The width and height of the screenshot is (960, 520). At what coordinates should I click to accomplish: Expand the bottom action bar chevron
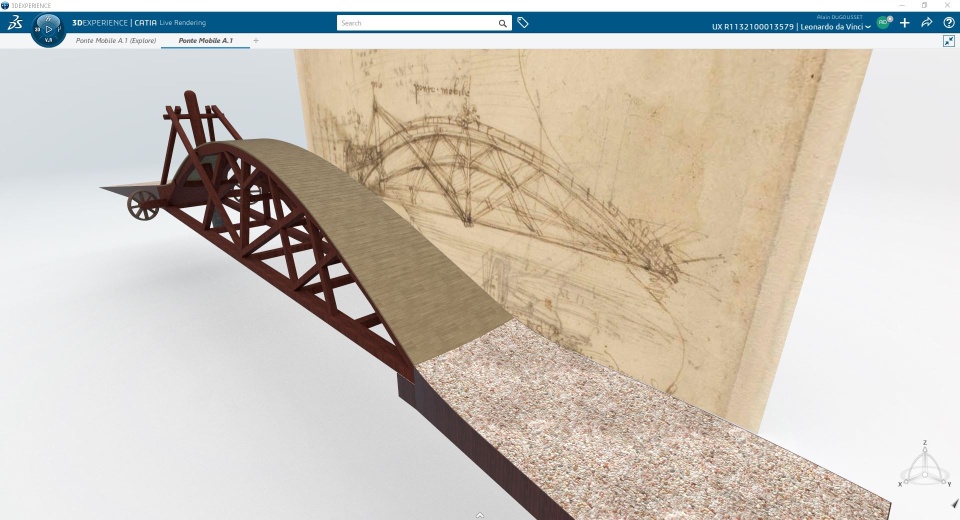(x=480, y=516)
